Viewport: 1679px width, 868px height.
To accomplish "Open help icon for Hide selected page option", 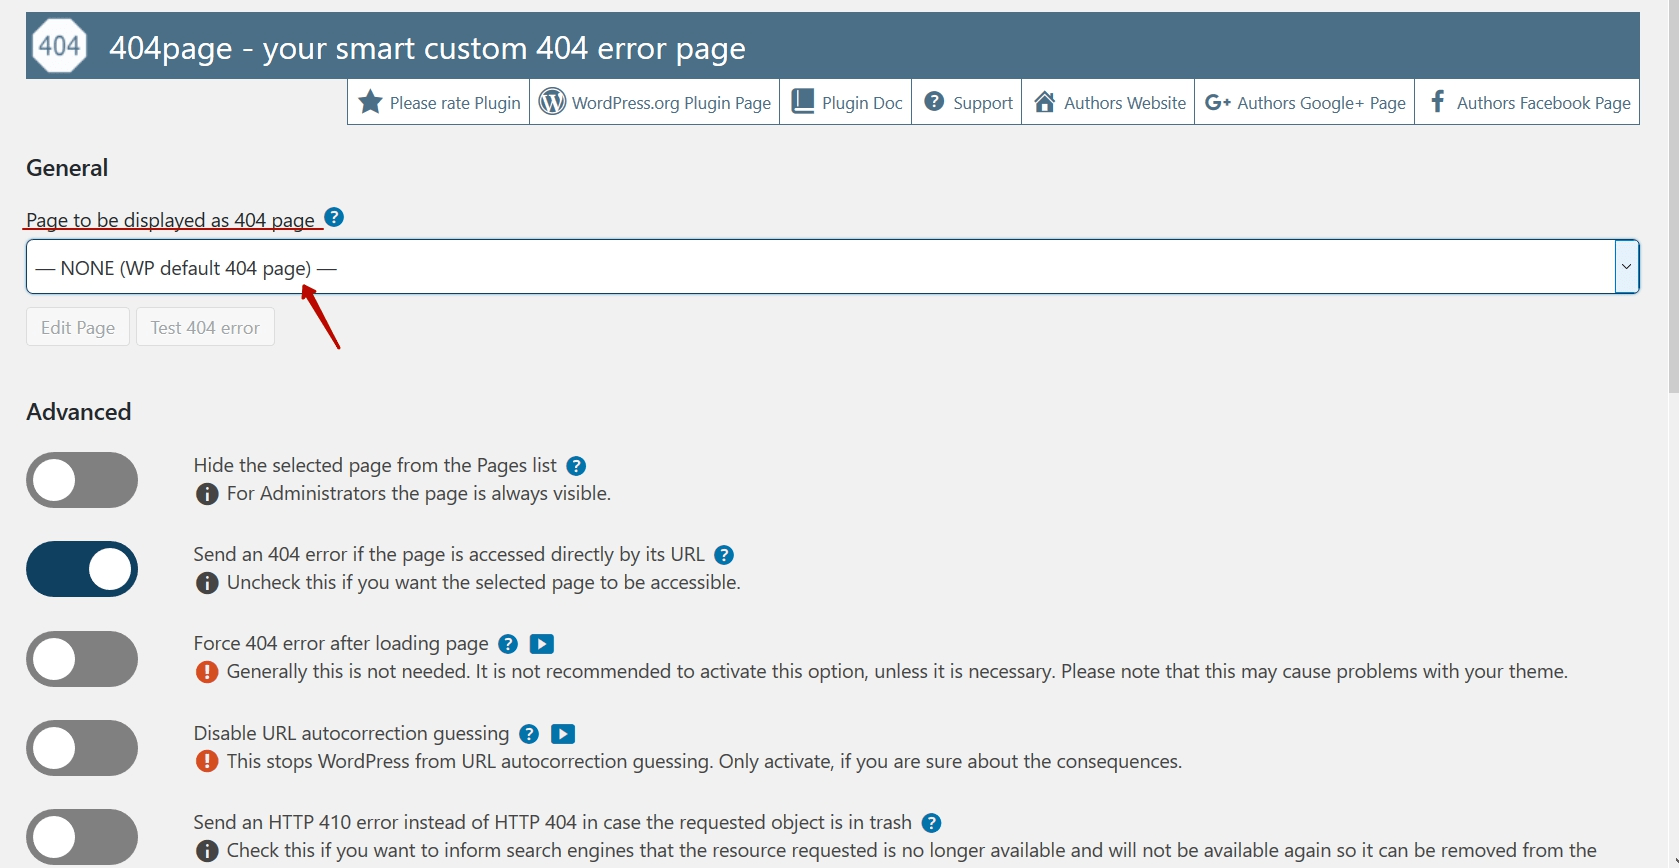I will 576,466.
